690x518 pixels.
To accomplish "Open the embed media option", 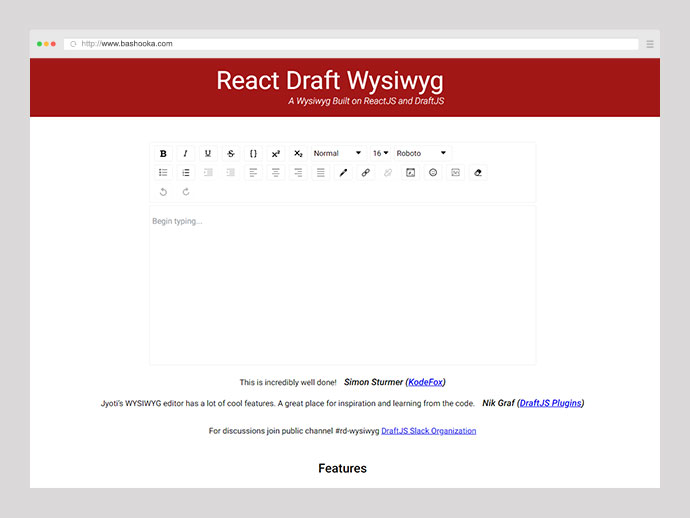I will [411, 173].
